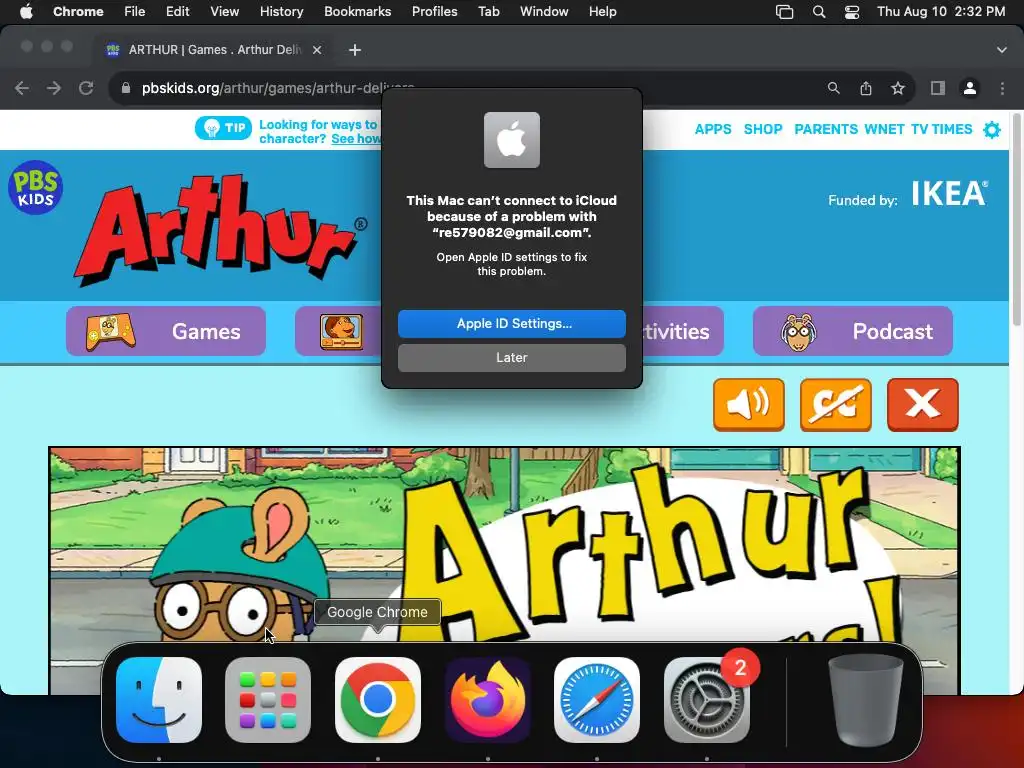The image size is (1024, 768).
Task: Click the See how link in tip
Action: click(356, 138)
